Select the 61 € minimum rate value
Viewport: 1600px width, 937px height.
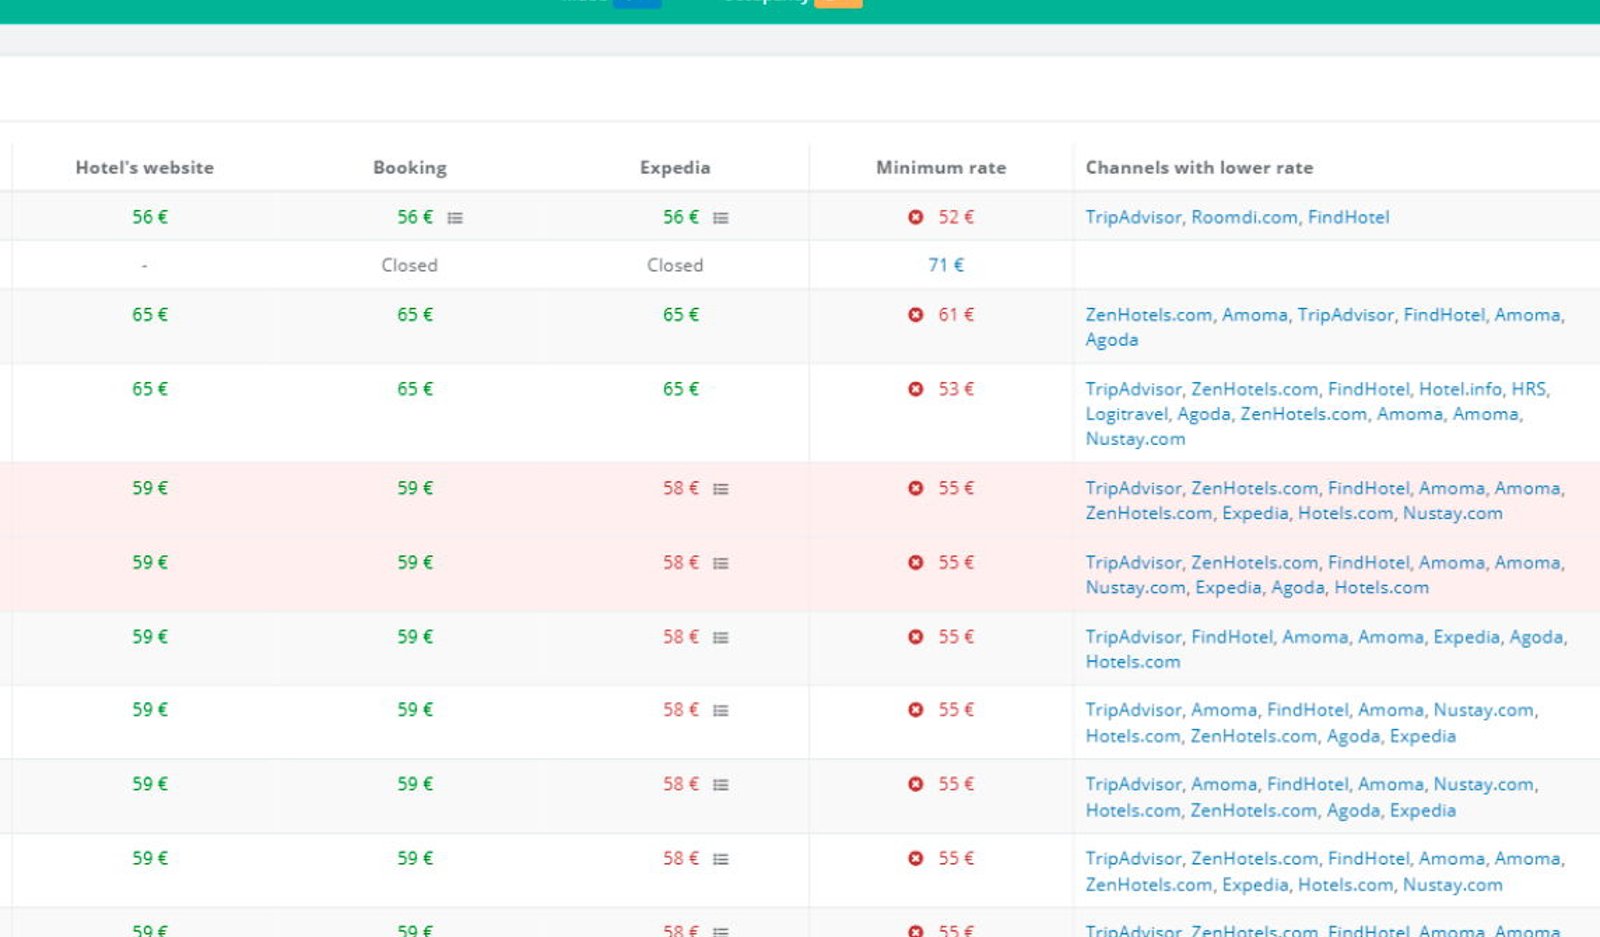point(956,315)
